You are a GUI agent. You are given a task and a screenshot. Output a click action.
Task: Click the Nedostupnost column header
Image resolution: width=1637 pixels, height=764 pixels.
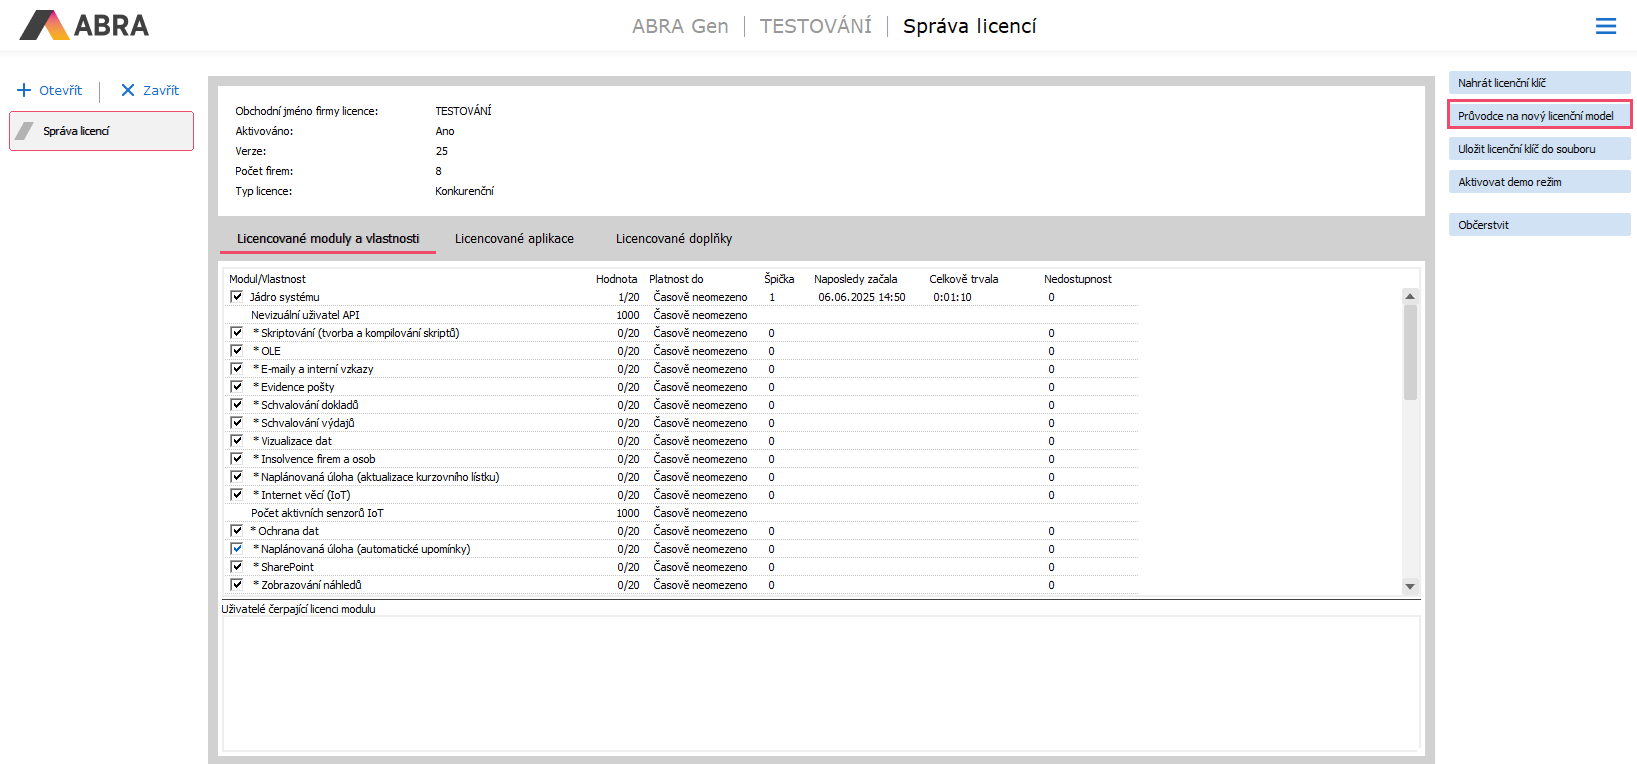(1077, 279)
